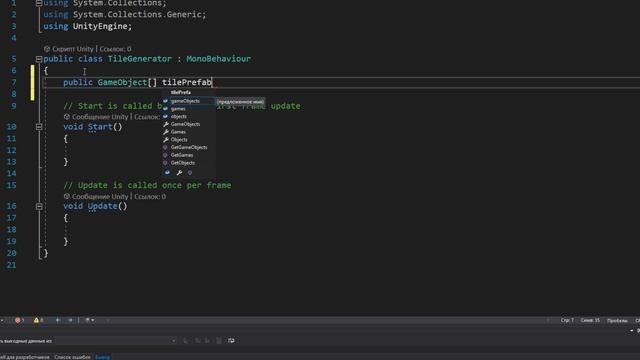The height and width of the screenshot is (360, 640).
Task: Pick GetGameObjects method suggestion
Action: pyautogui.click(x=189, y=147)
